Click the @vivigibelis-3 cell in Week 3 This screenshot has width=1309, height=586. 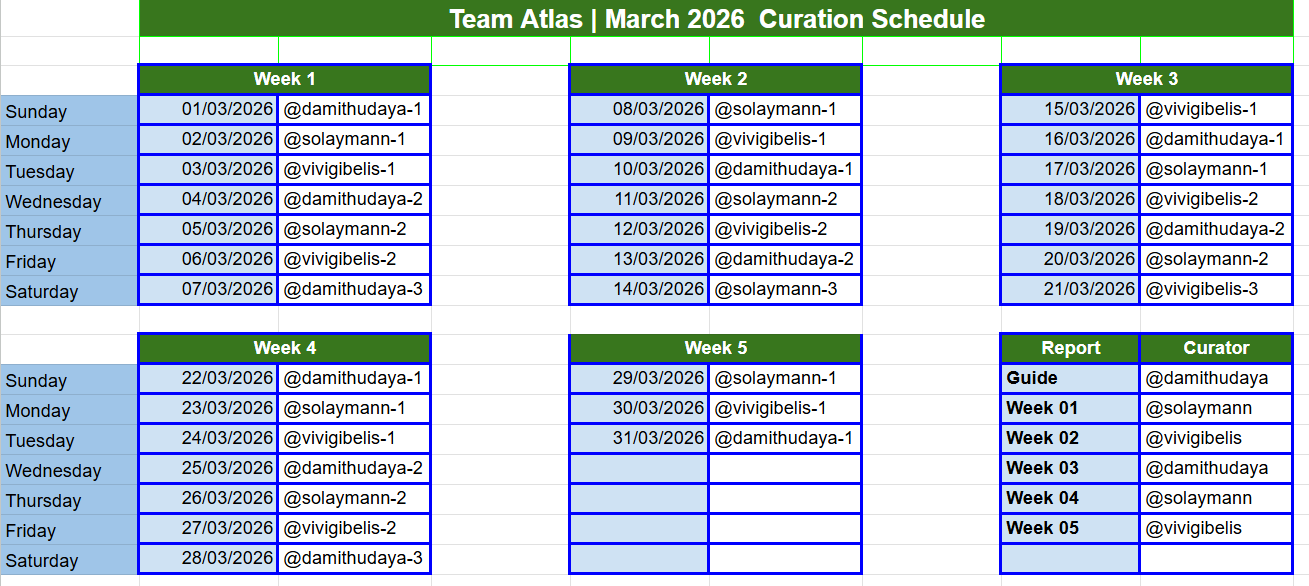[x=1216, y=290]
